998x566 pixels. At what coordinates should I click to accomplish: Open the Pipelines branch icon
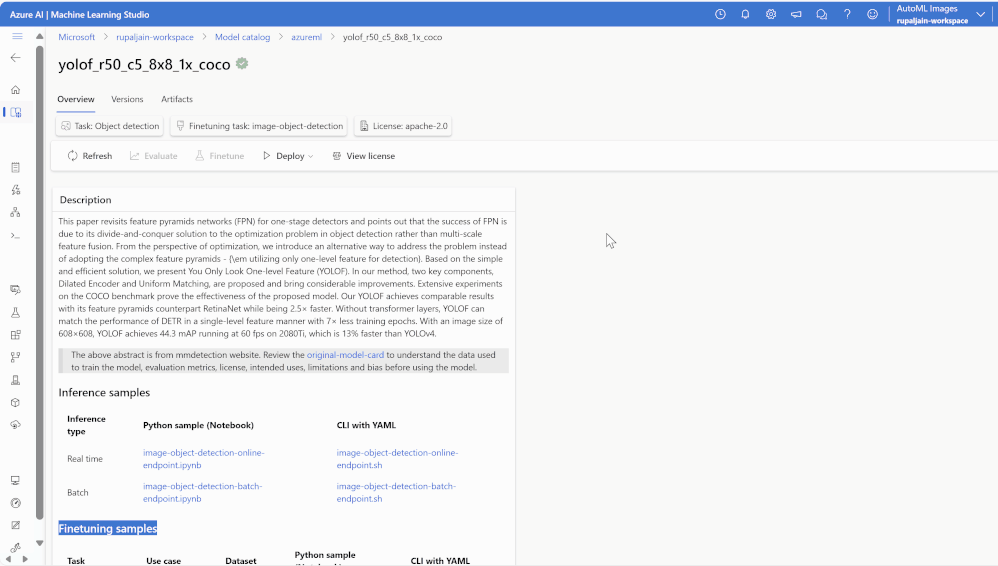click(16, 357)
